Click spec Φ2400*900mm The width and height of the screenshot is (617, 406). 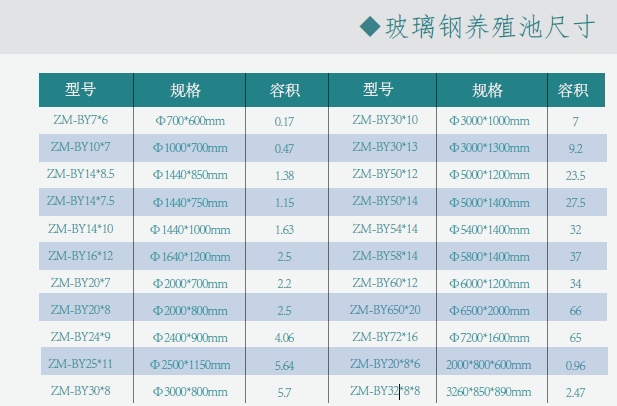point(190,338)
